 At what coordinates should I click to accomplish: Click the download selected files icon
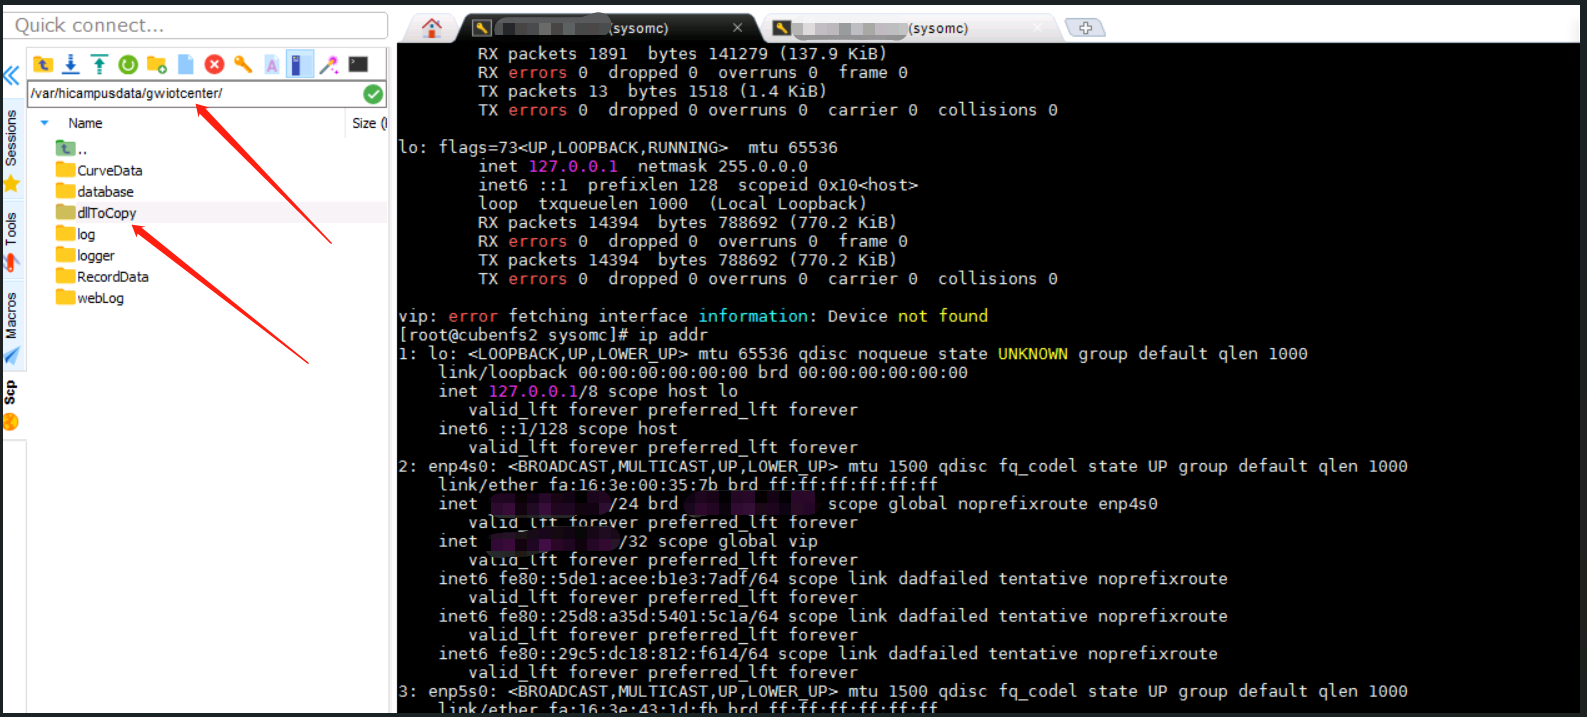coord(71,65)
